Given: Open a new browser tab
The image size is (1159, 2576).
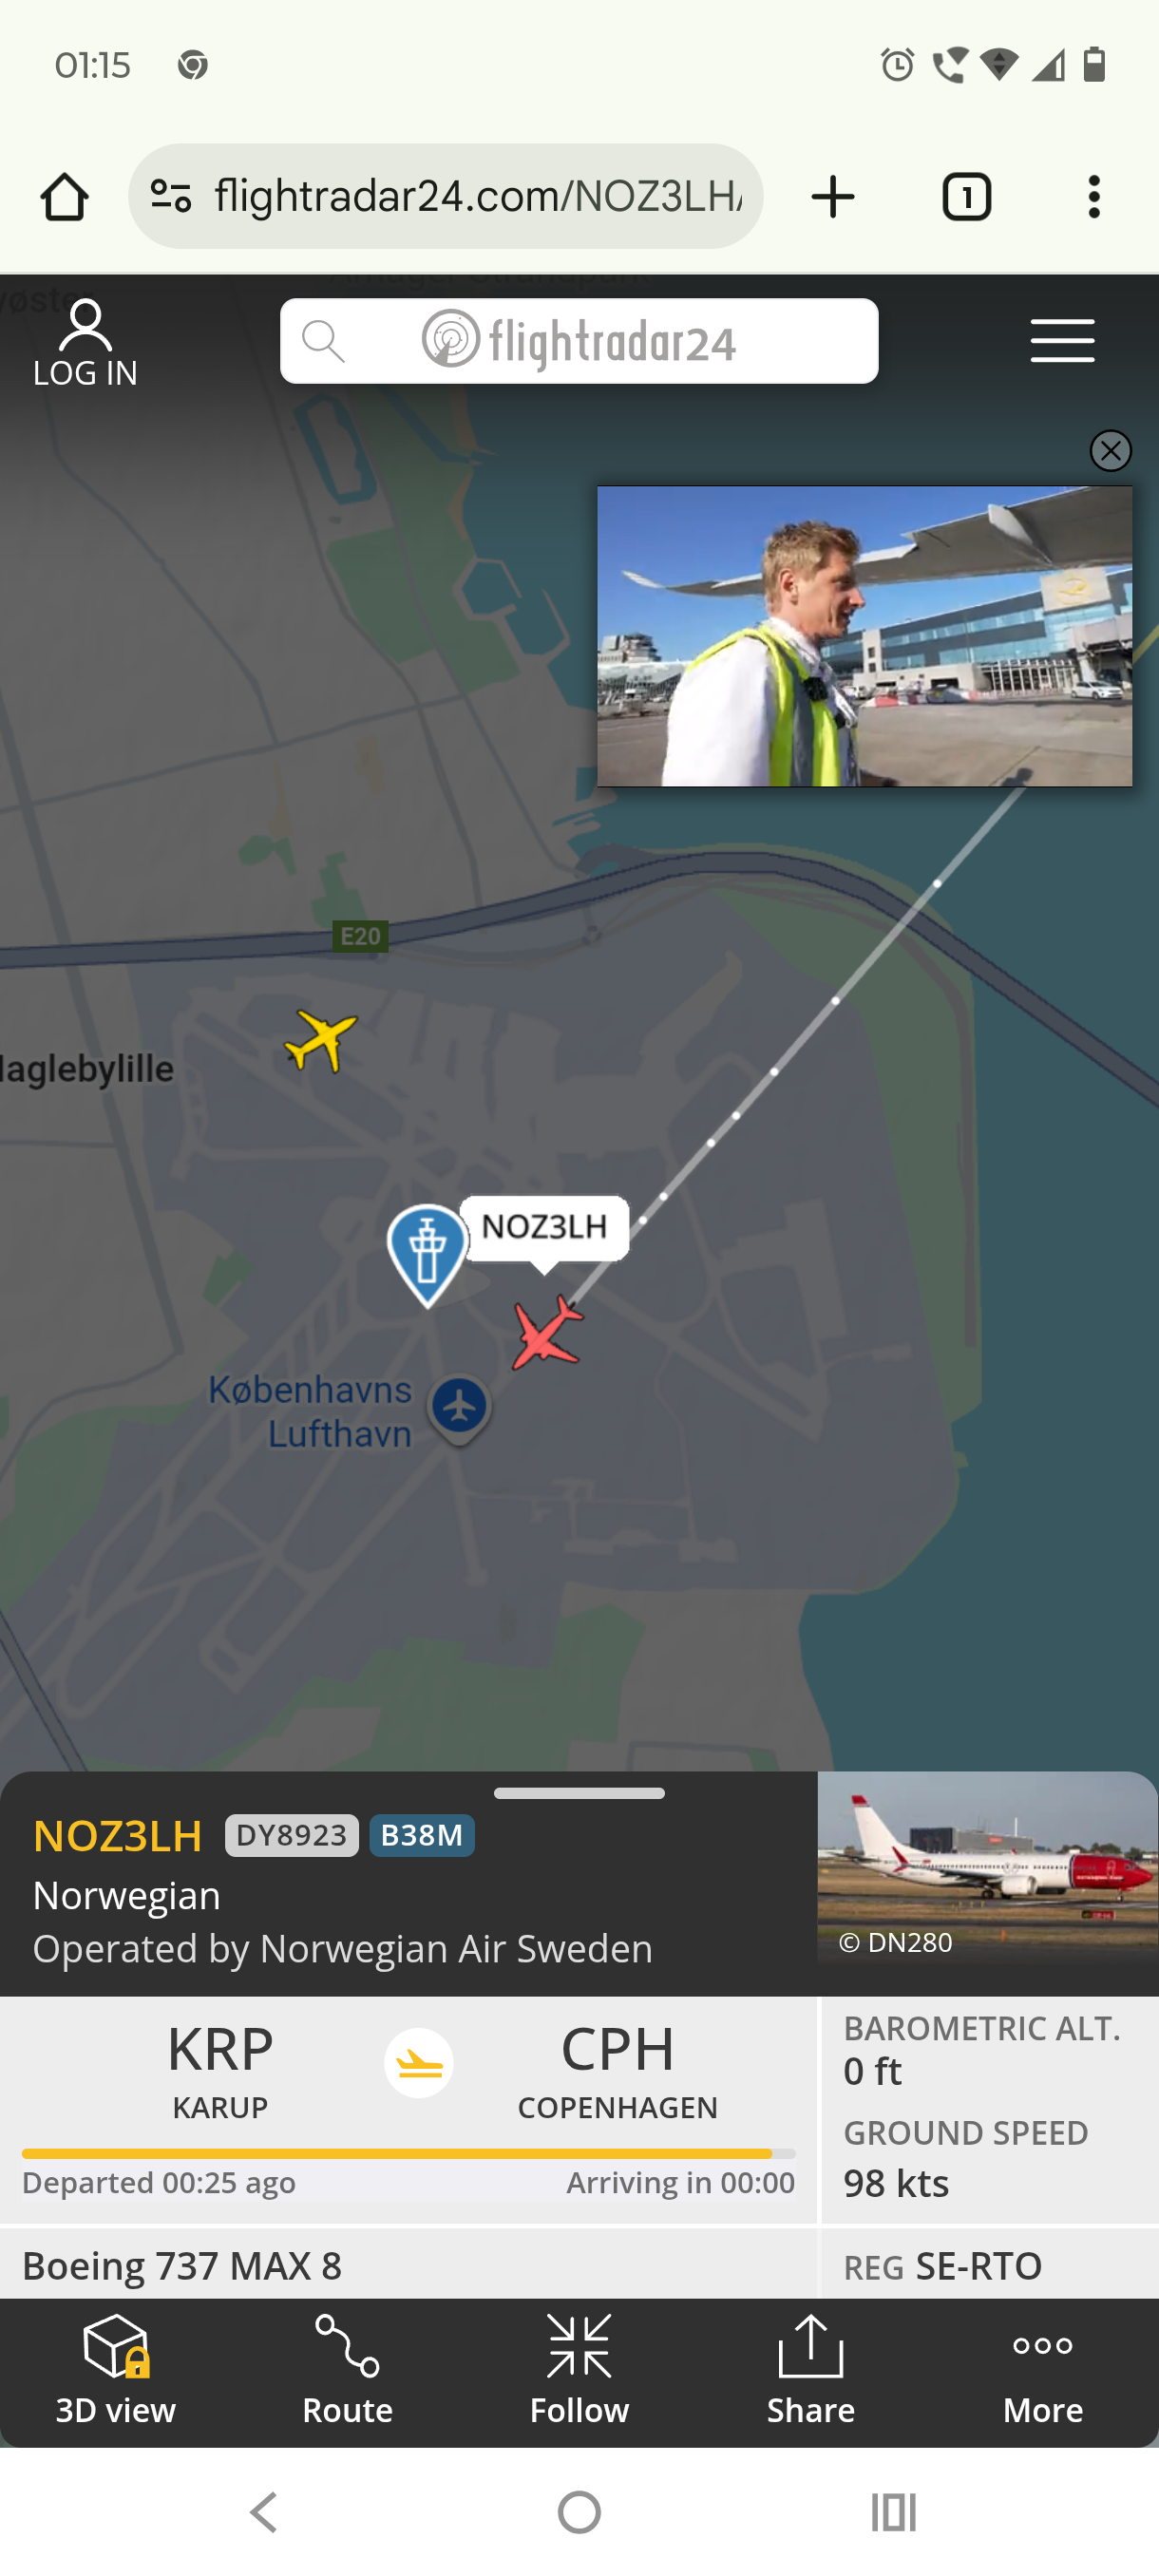Looking at the screenshot, I should (832, 197).
